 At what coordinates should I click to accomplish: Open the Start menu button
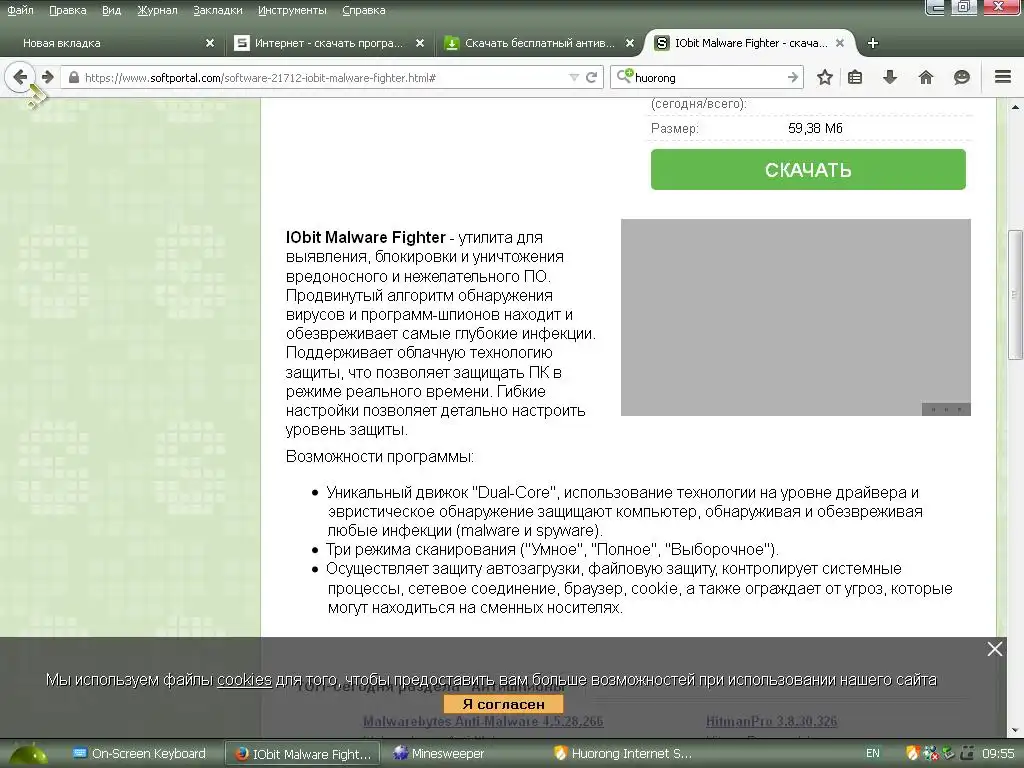click(x=27, y=754)
